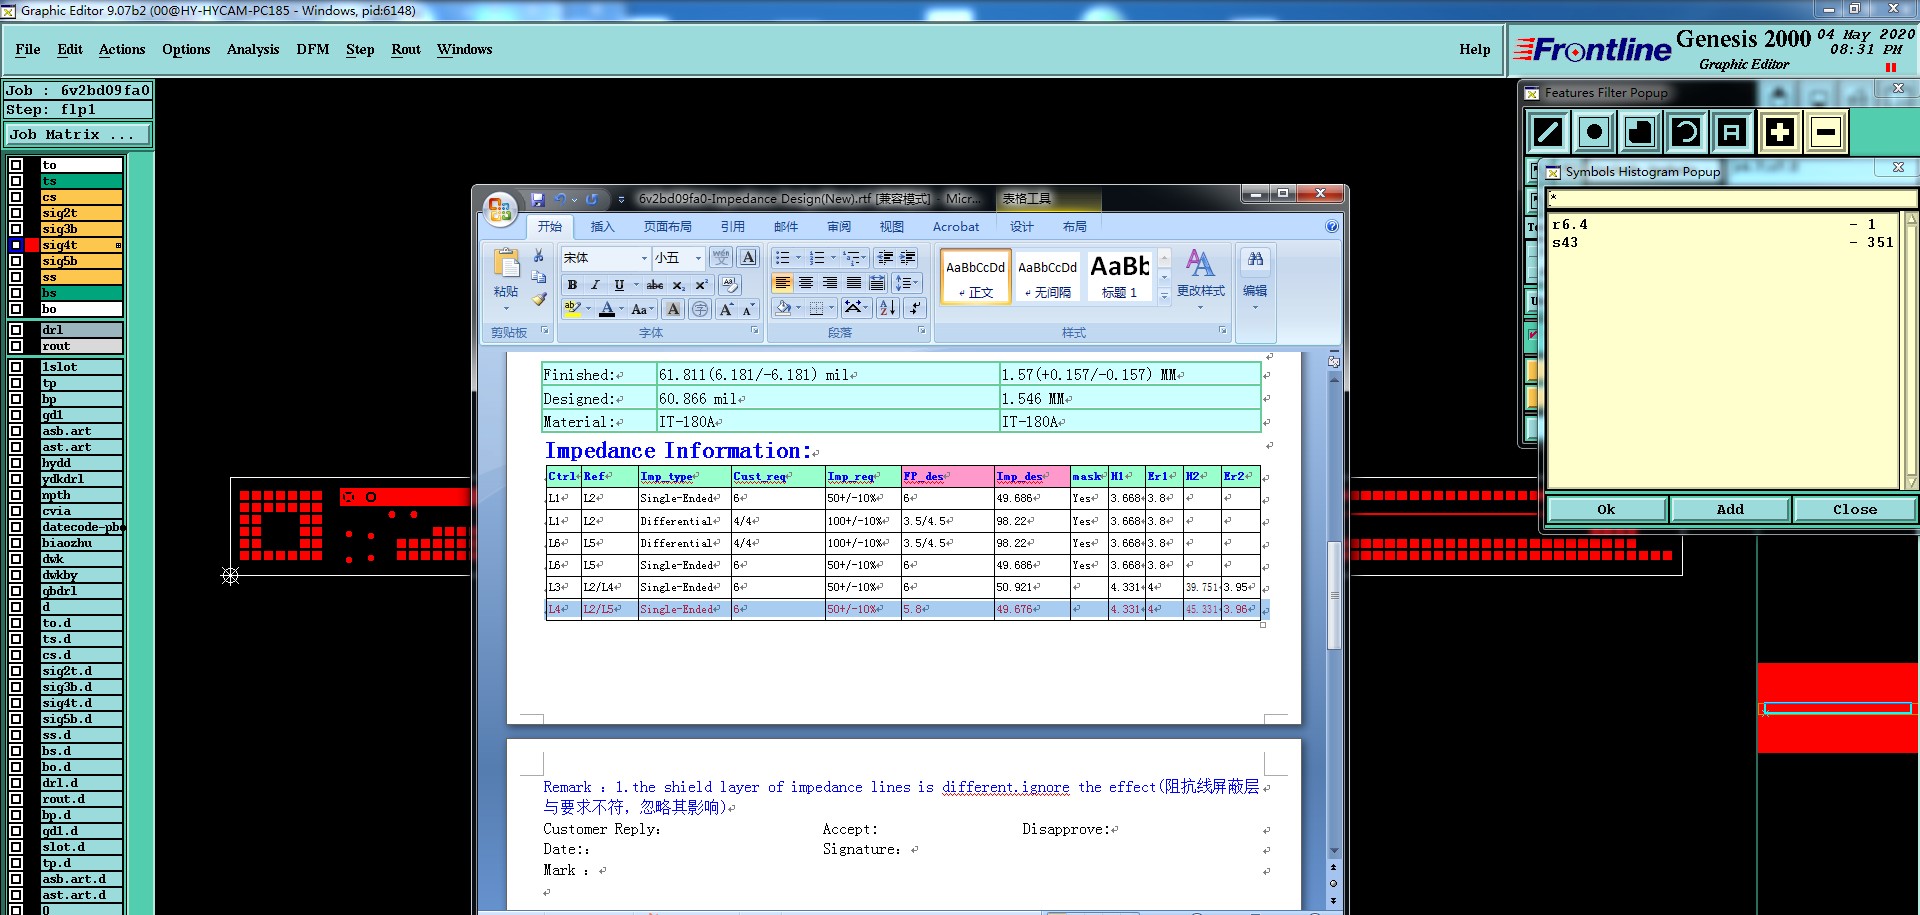Viewport: 1920px width, 915px height.
Task: Toggle visibility checkbox for layer sig3b
Action: click(x=16, y=229)
